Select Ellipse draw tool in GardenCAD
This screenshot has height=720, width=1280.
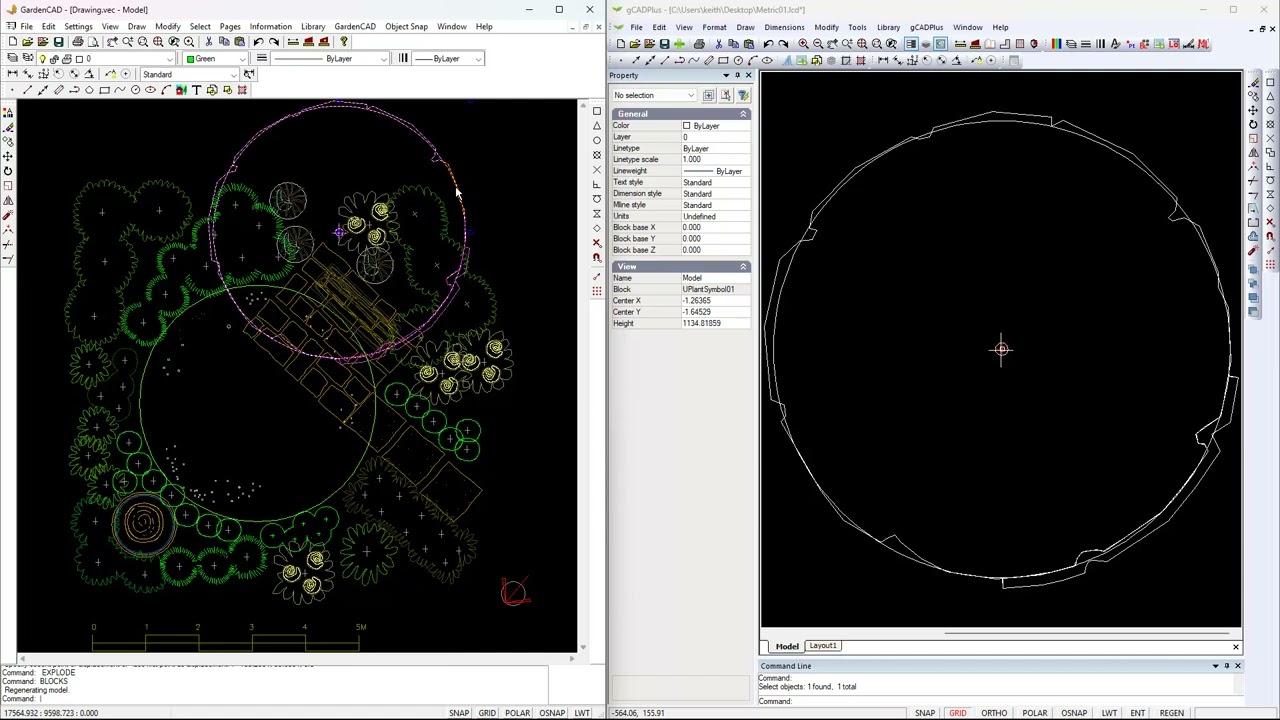tap(150, 90)
